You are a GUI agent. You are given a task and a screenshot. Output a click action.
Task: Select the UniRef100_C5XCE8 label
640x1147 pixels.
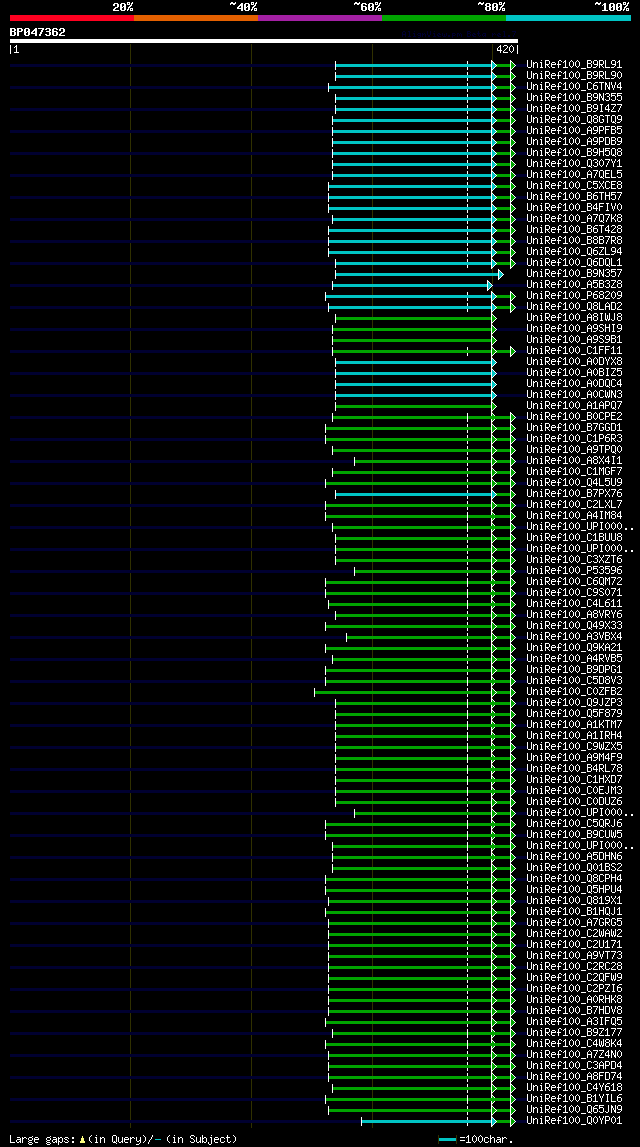(574, 185)
